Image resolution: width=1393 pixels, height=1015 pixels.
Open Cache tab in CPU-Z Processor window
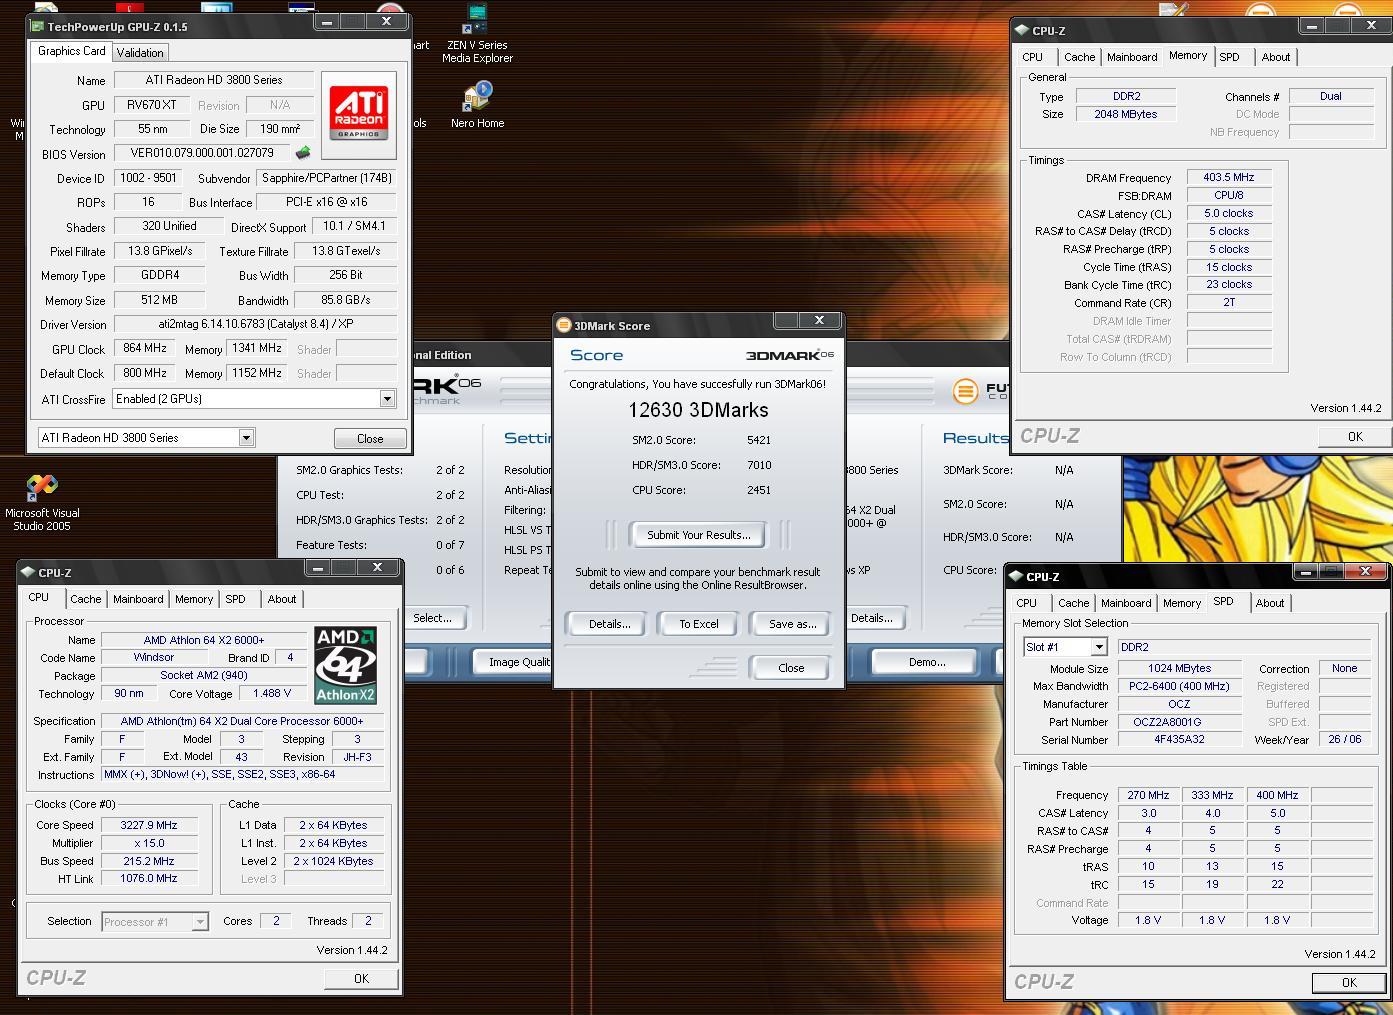click(85, 599)
